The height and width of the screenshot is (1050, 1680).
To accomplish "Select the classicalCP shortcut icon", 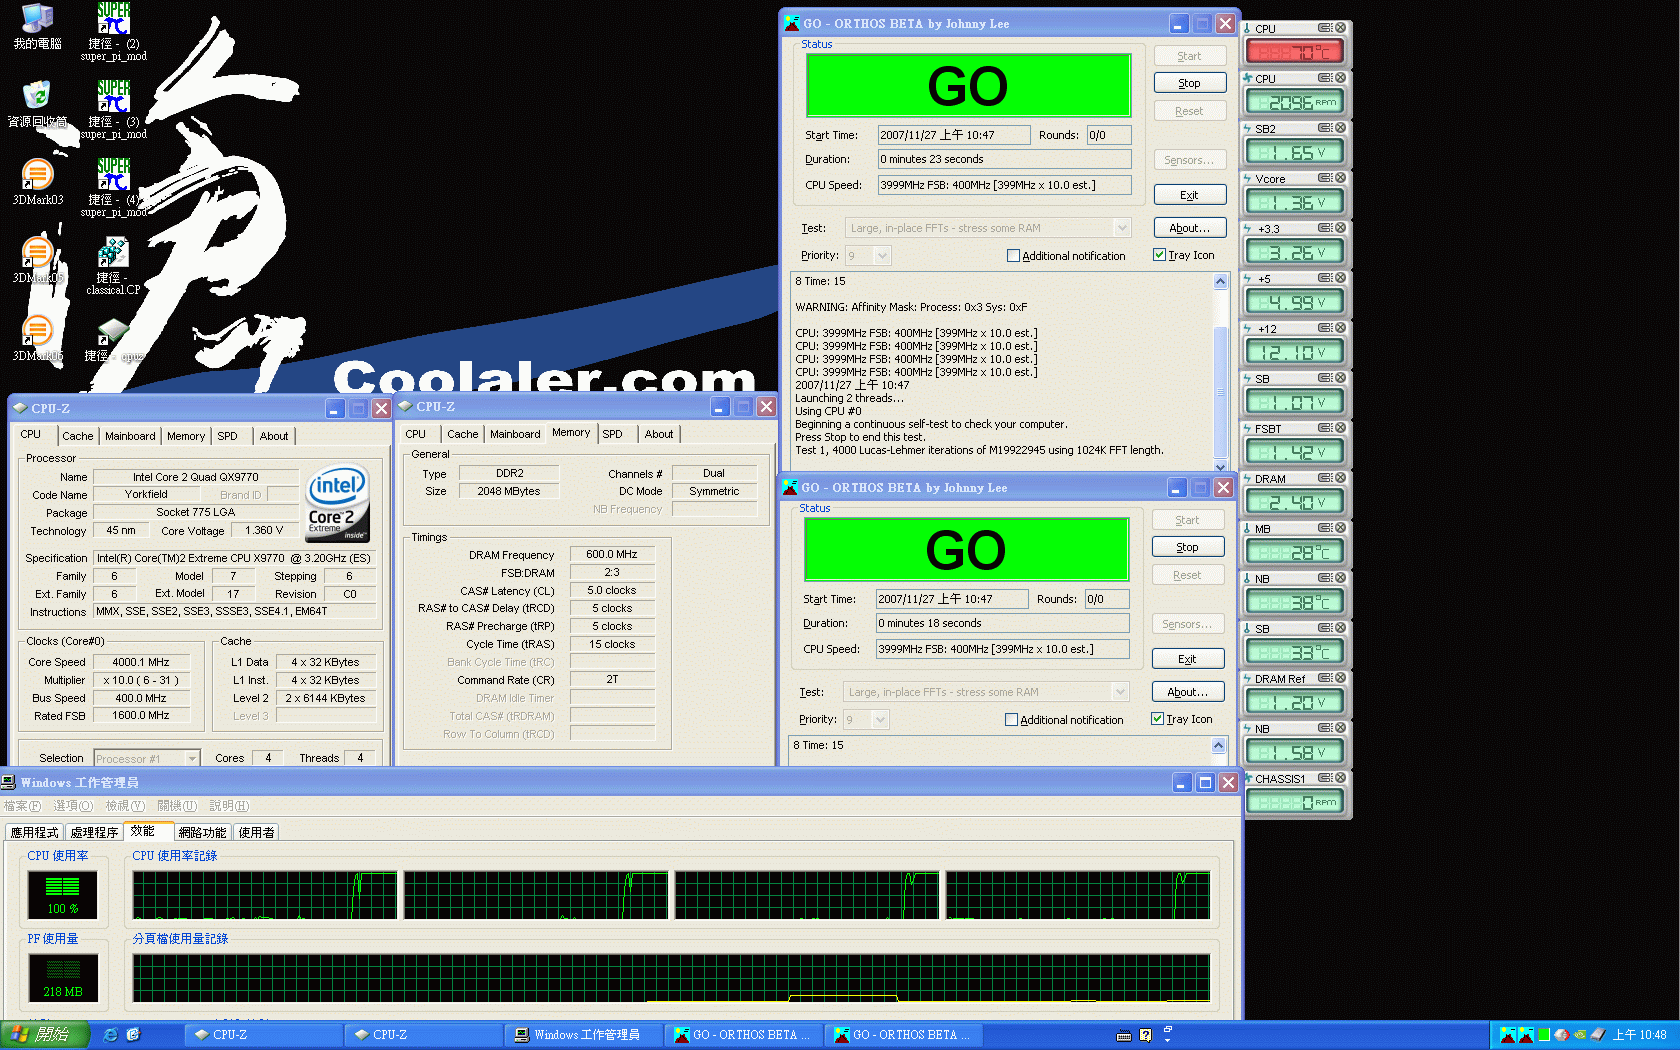I will (113, 266).
